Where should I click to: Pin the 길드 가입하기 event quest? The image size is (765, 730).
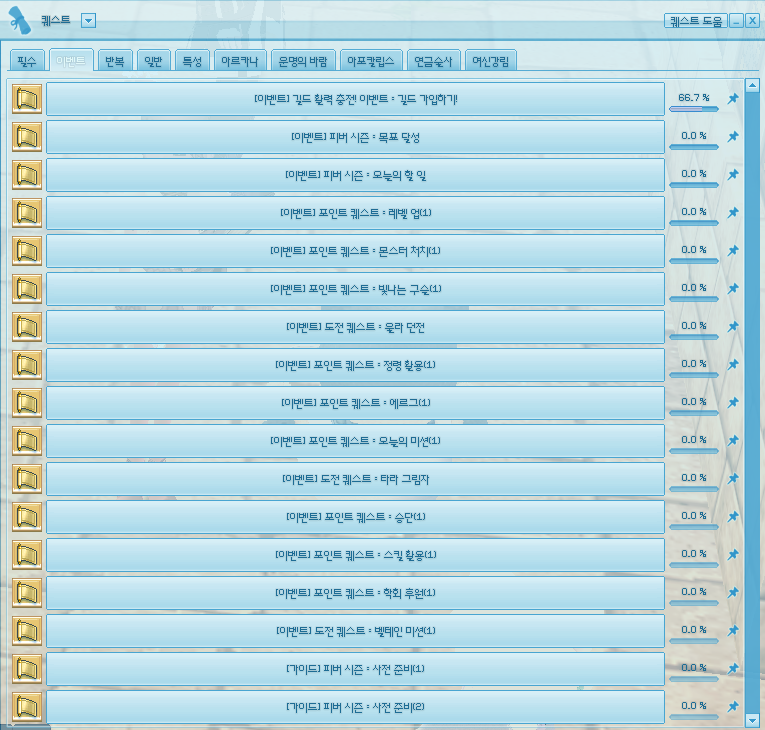tap(733, 99)
